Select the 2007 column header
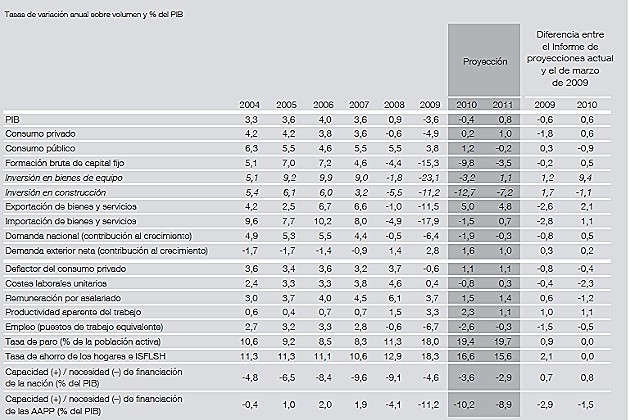The height and width of the screenshot is (420, 630). [x=358, y=104]
